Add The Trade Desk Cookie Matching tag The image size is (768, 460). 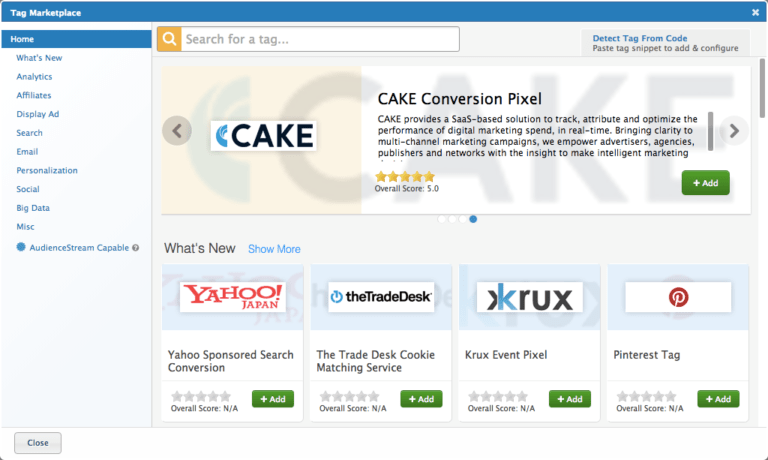click(421, 399)
